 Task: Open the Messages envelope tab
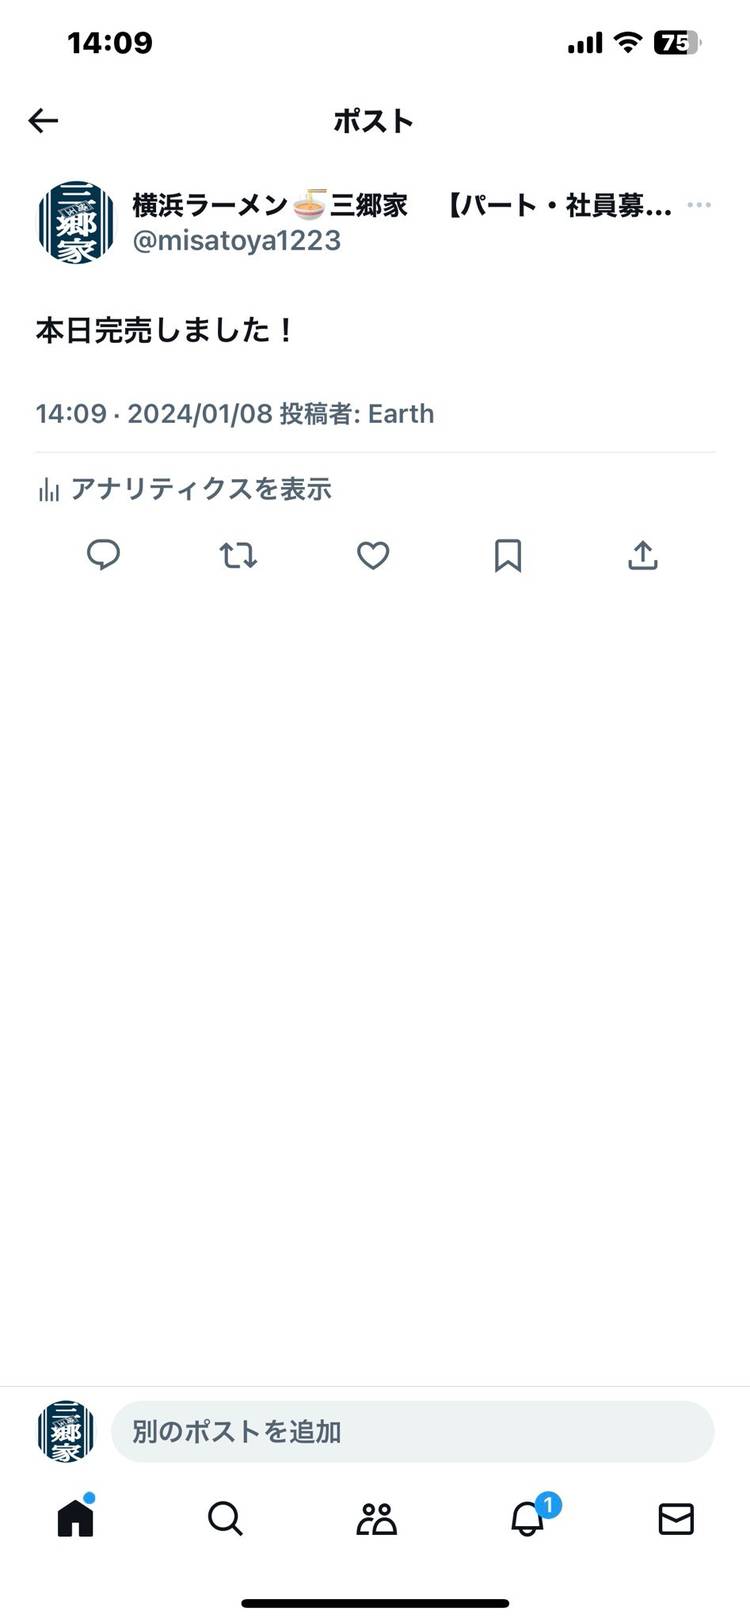(676, 1518)
